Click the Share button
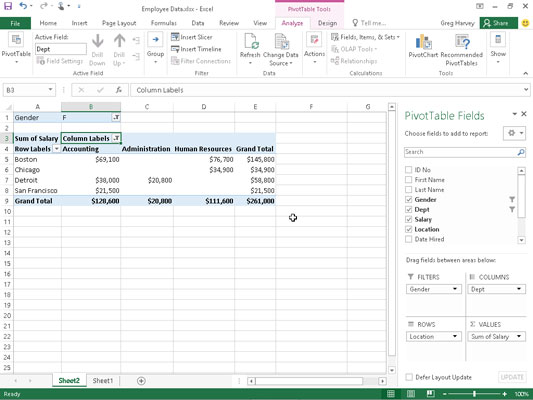The width and height of the screenshot is (533, 400). [x=498, y=23]
